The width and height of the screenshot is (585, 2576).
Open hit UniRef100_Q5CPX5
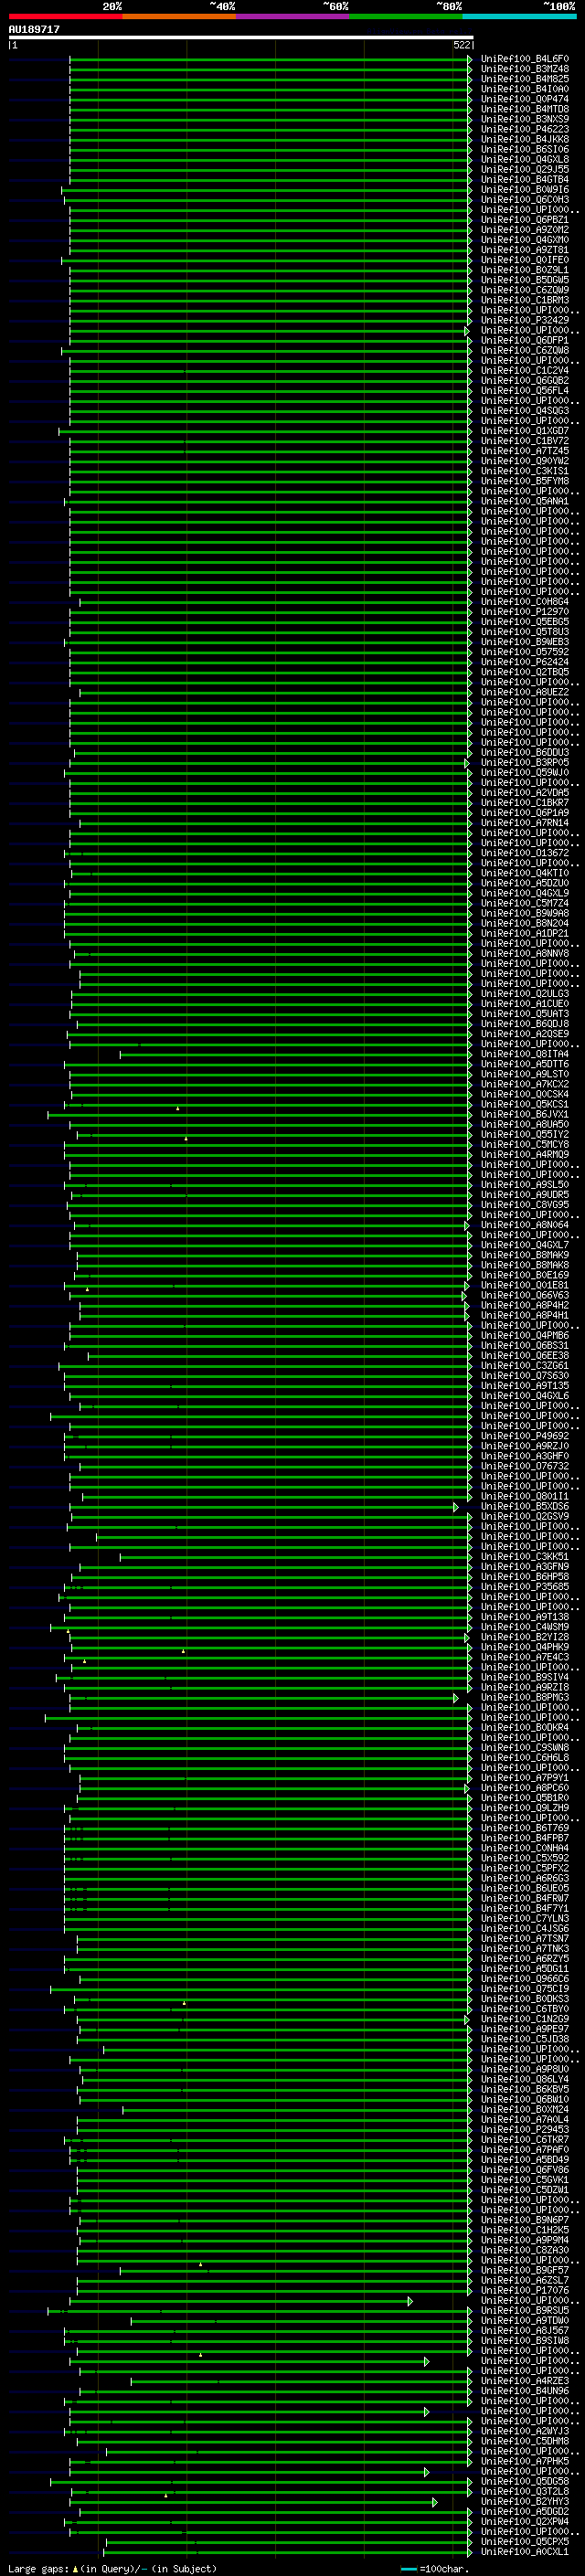[525, 2541]
